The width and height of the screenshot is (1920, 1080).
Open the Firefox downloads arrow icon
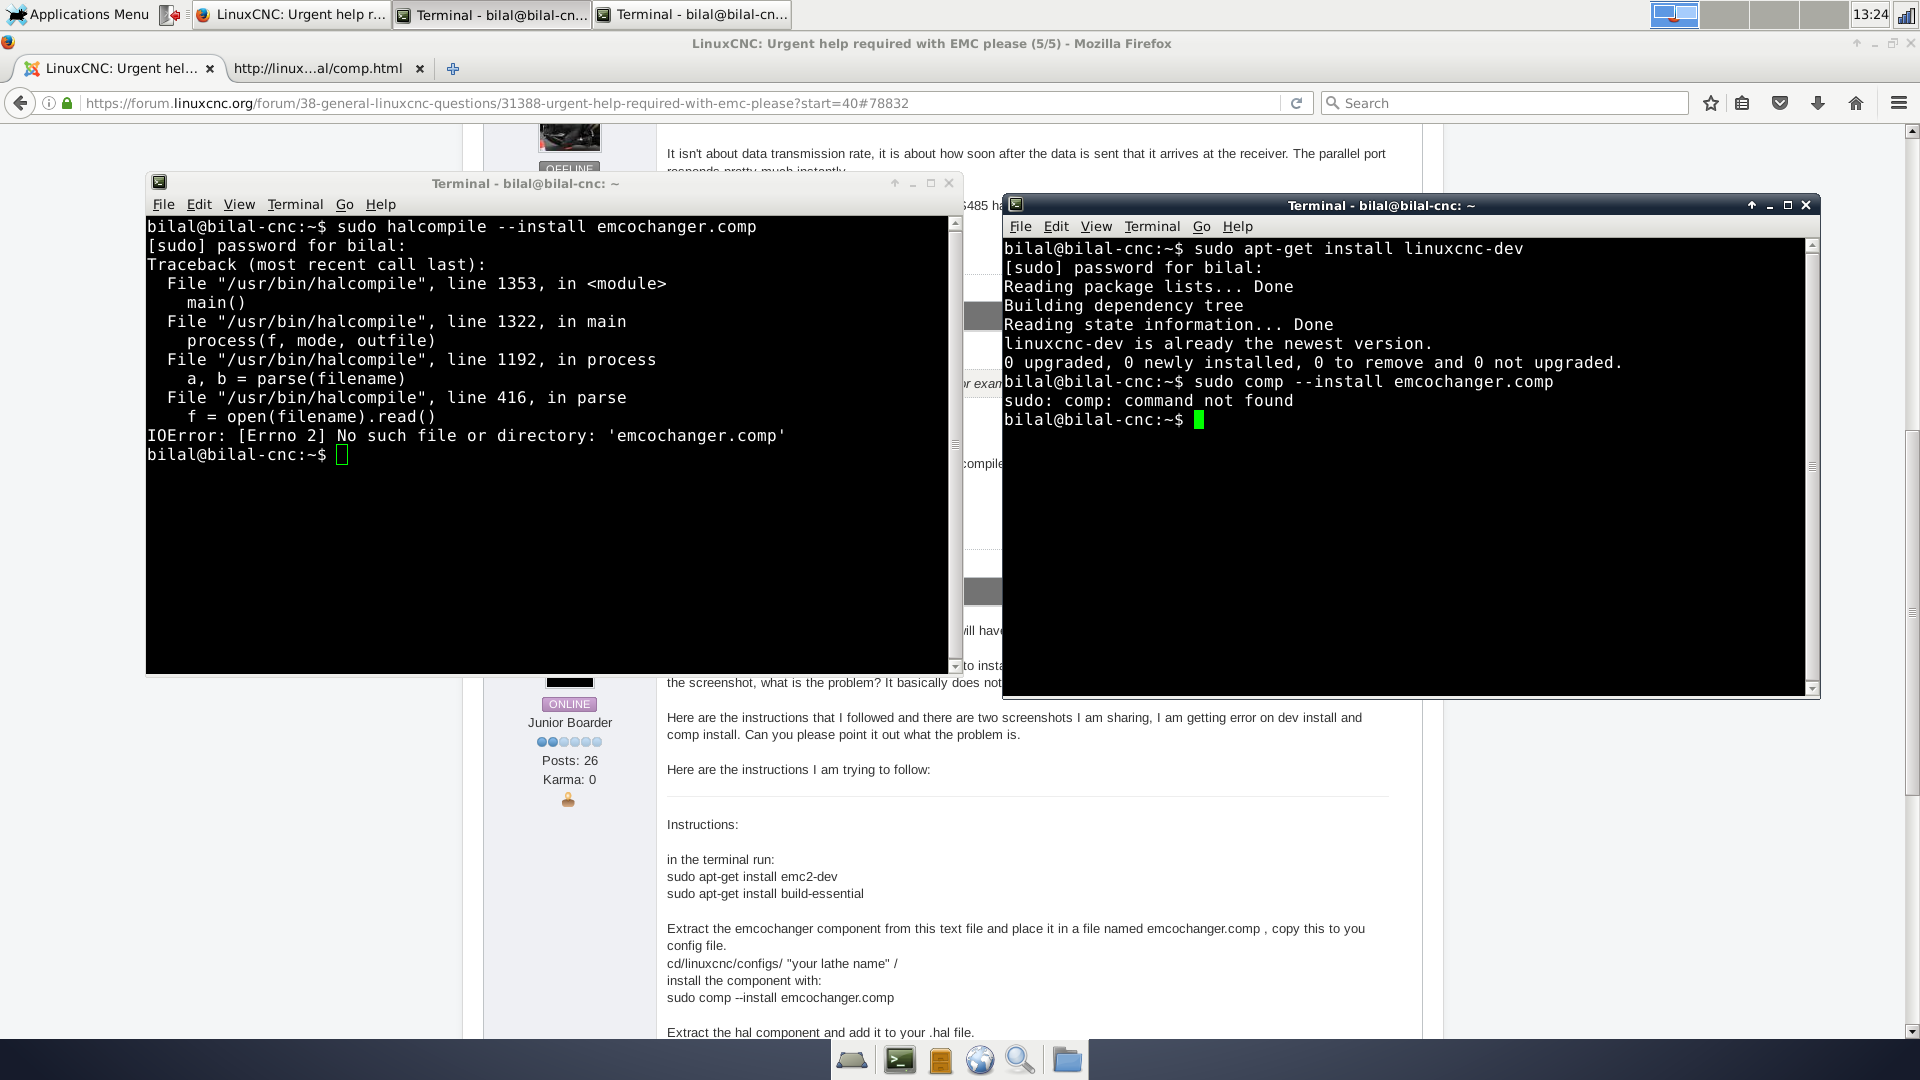pos(1818,103)
